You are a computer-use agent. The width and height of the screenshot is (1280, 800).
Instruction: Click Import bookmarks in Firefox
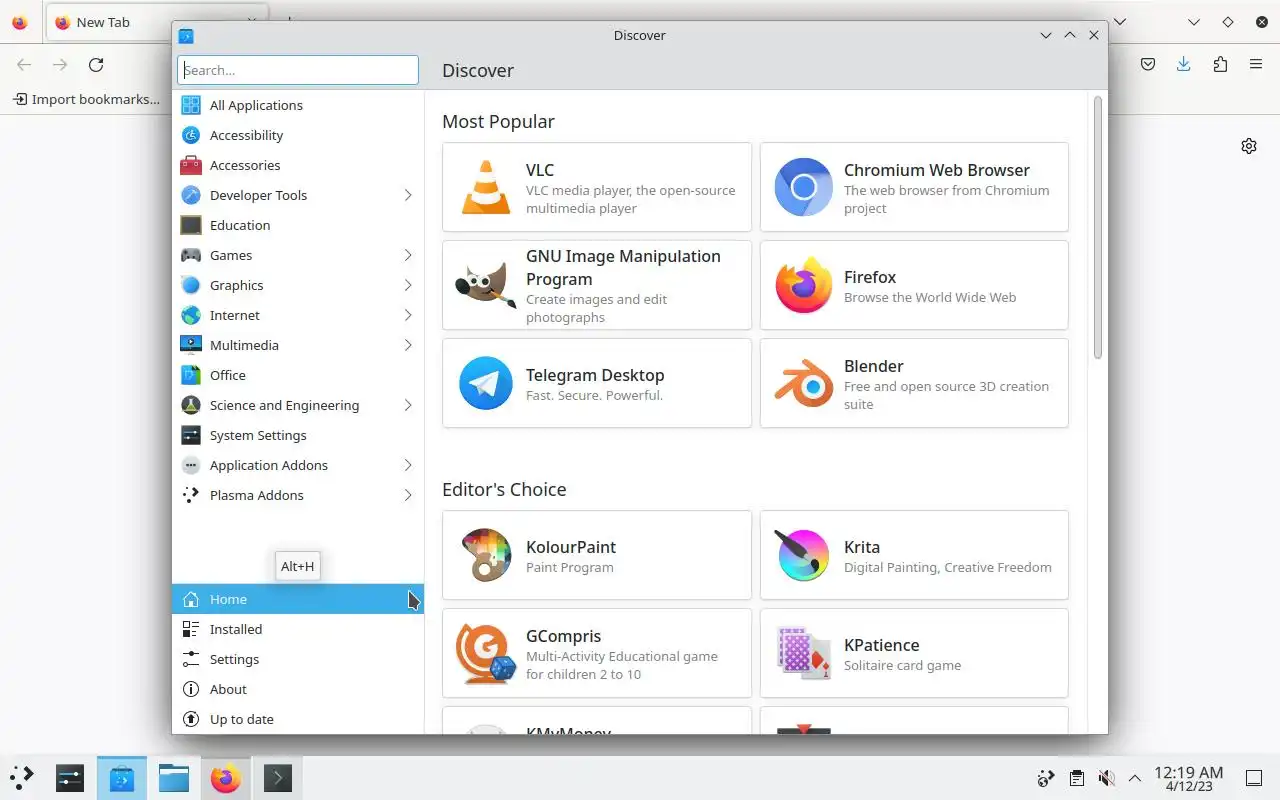(x=86, y=99)
